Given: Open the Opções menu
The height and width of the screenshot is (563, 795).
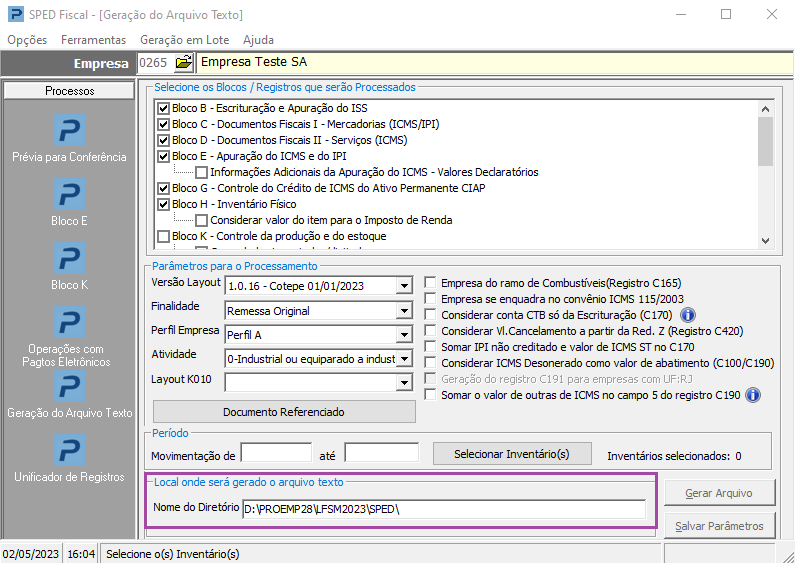Looking at the screenshot, I should 27,40.
